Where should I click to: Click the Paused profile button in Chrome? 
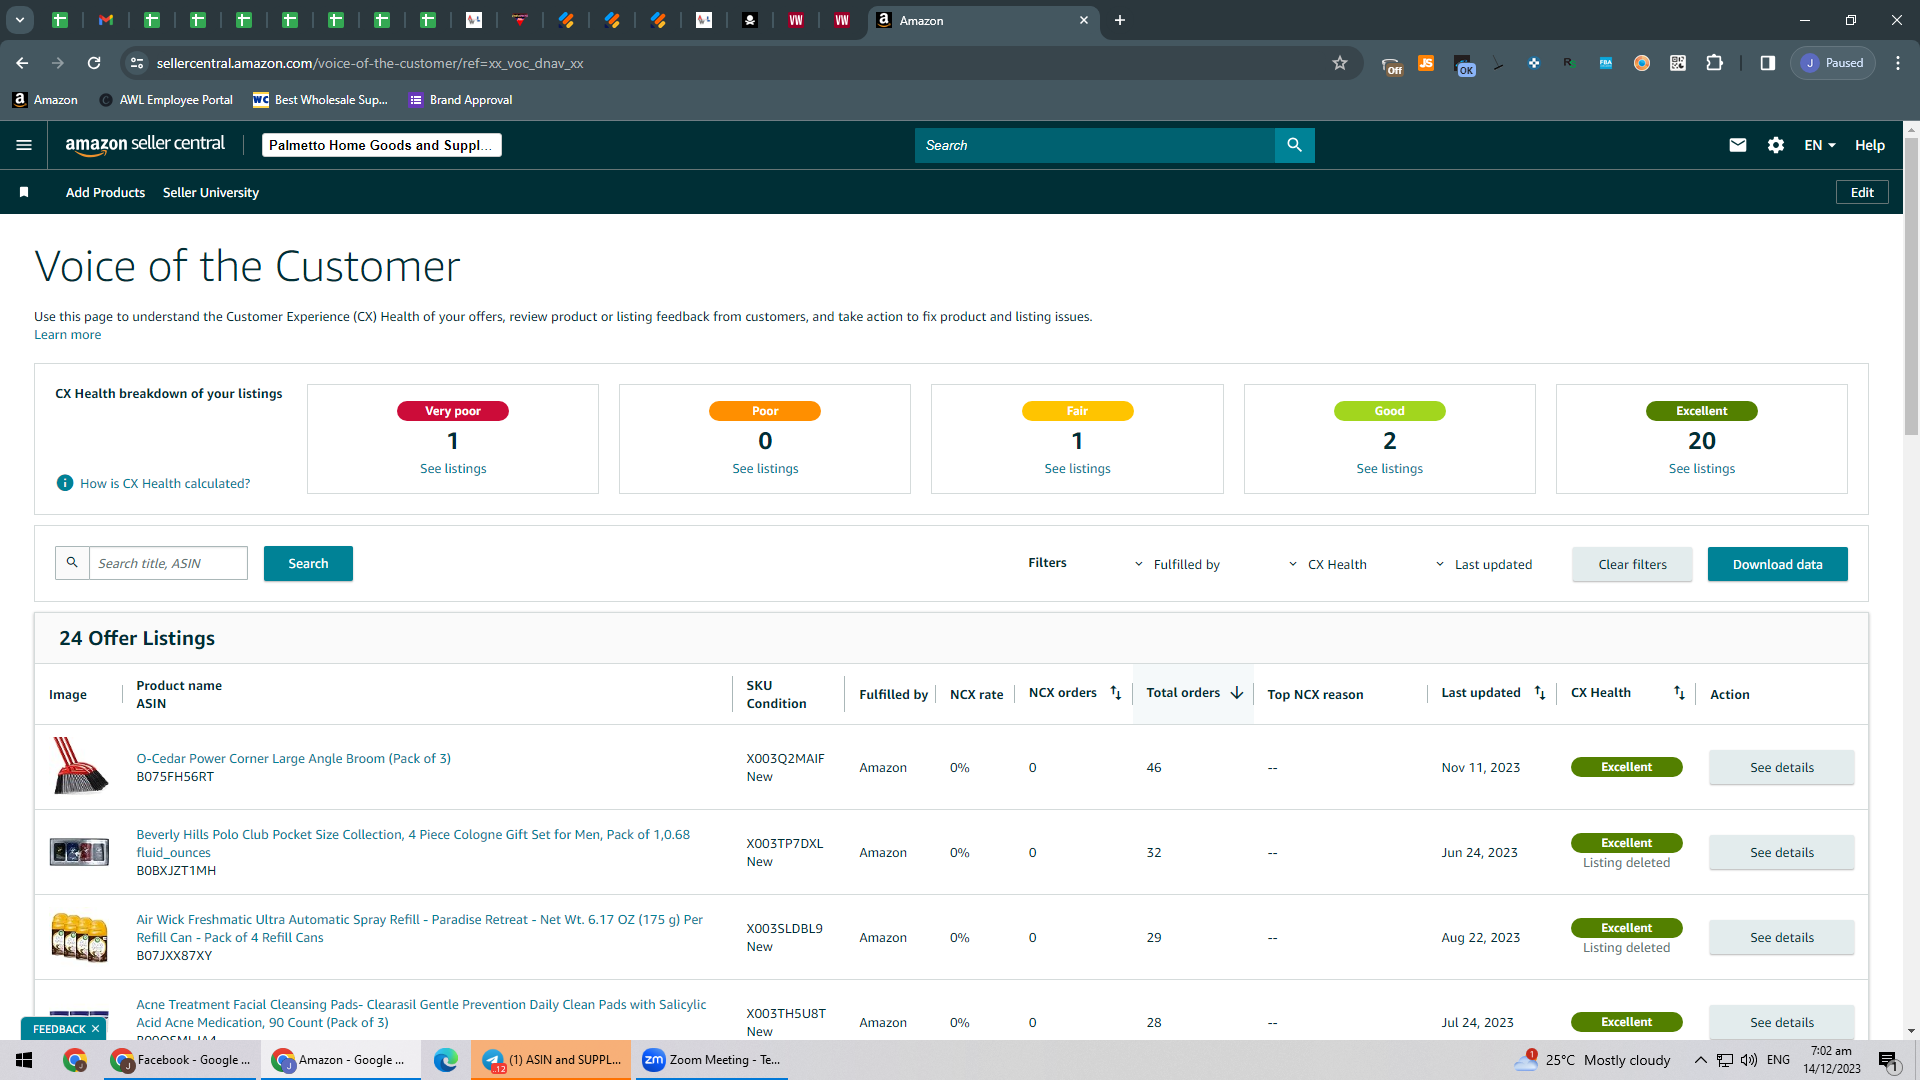click(x=1833, y=63)
